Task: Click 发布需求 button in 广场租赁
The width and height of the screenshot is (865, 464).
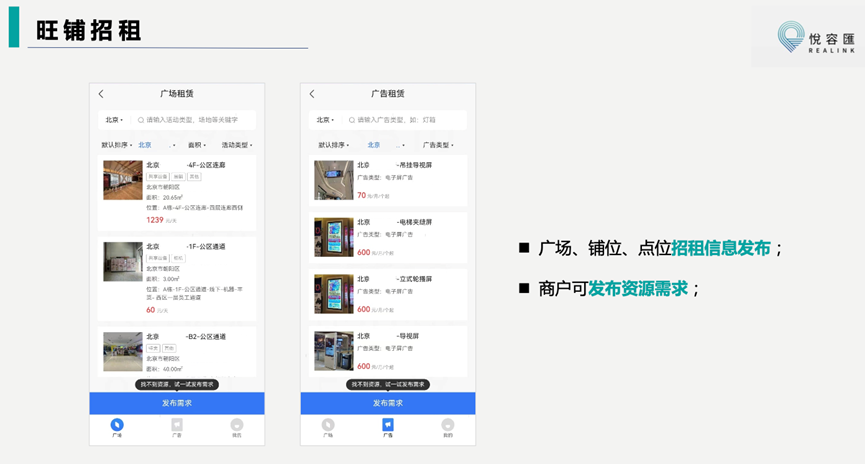Action: tap(177, 403)
